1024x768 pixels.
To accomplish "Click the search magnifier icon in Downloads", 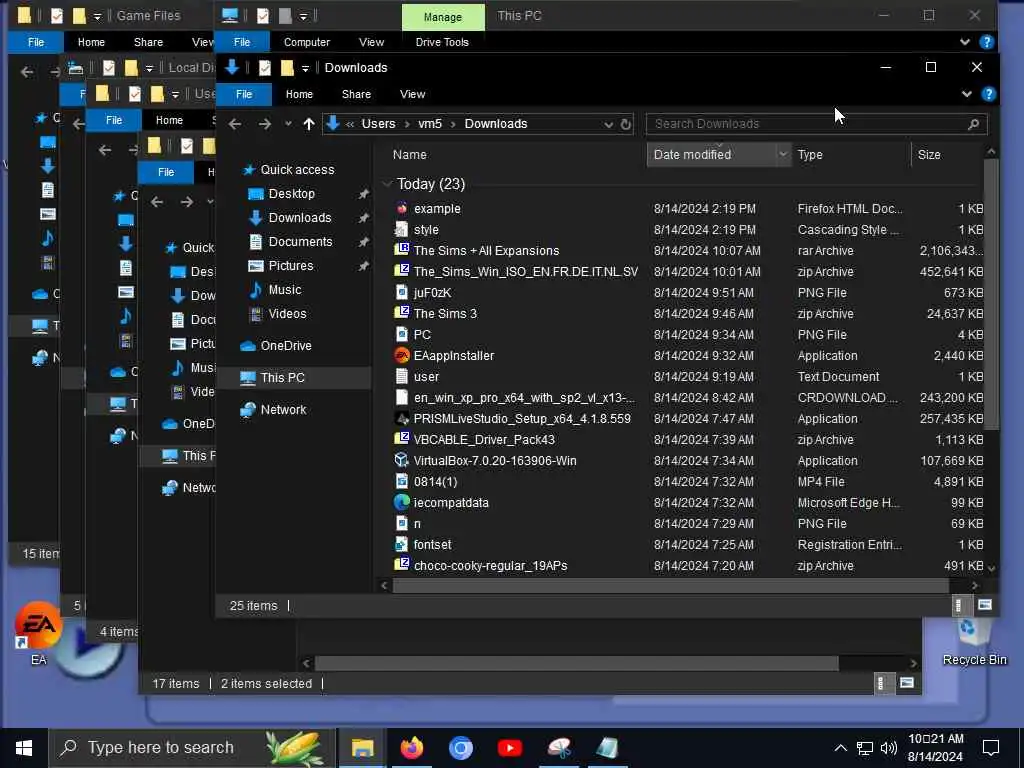I will point(973,124).
